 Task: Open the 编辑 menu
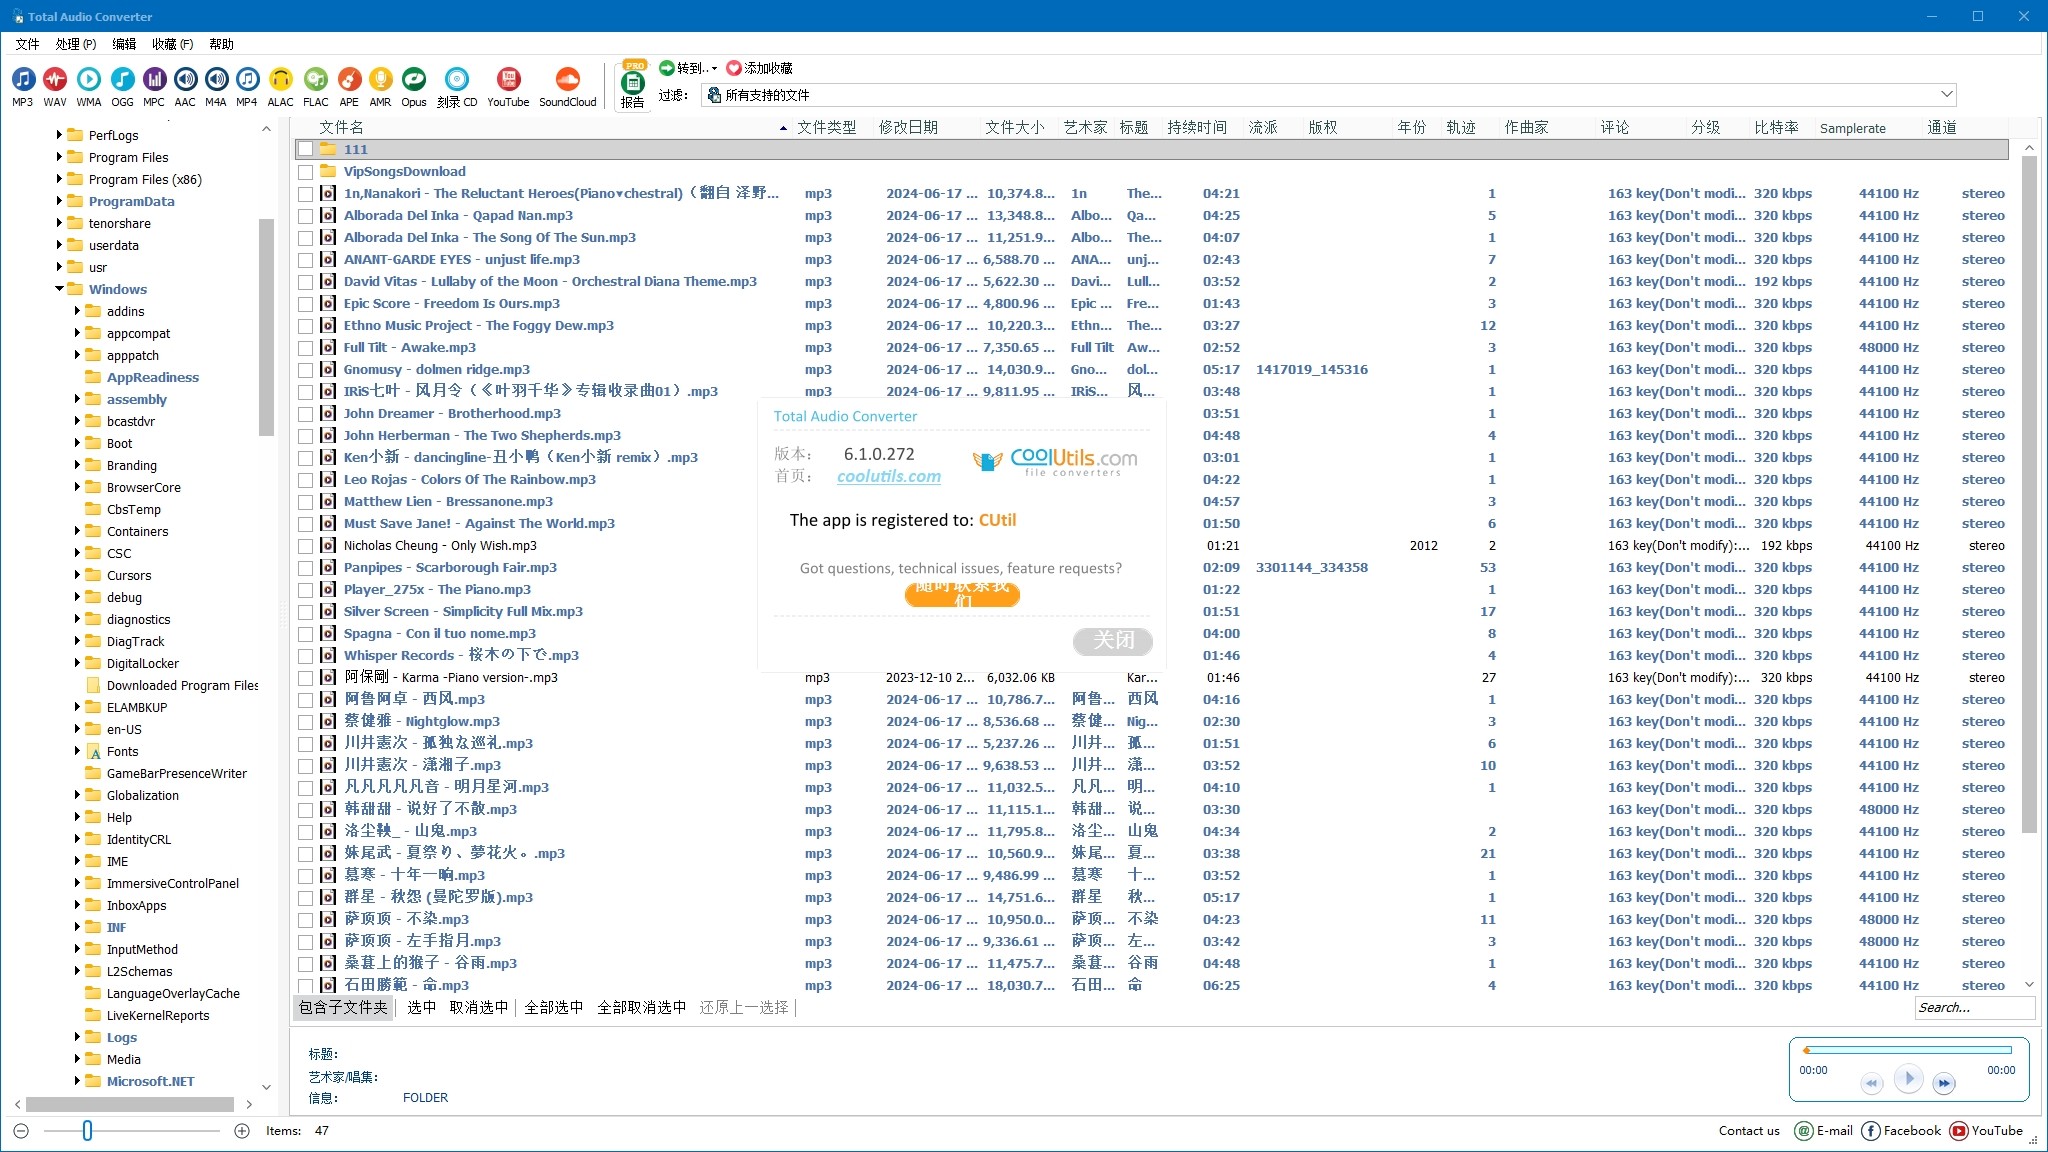(124, 44)
